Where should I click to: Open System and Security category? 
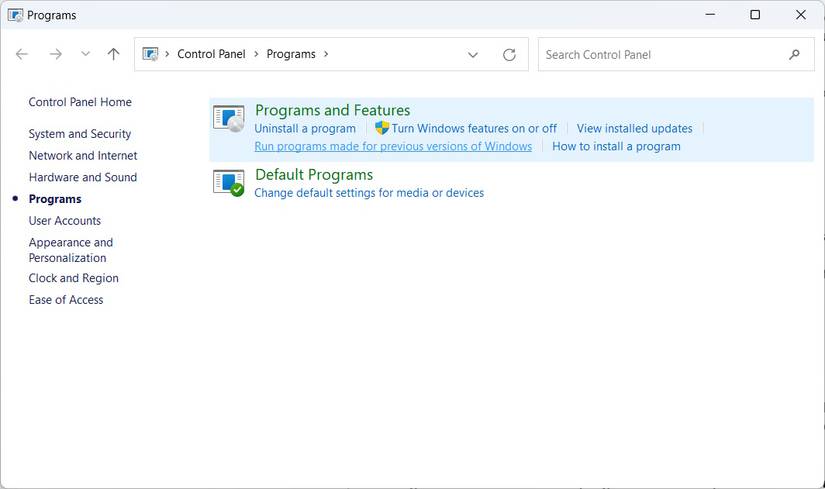(80, 134)
